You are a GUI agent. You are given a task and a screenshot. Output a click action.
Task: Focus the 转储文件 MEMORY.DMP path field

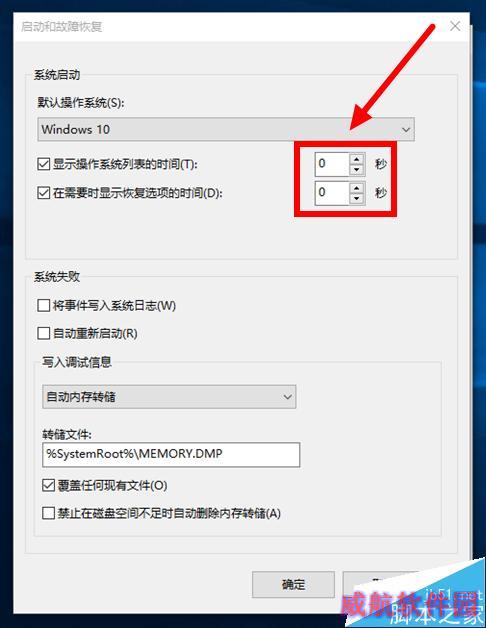pos(171,455)
